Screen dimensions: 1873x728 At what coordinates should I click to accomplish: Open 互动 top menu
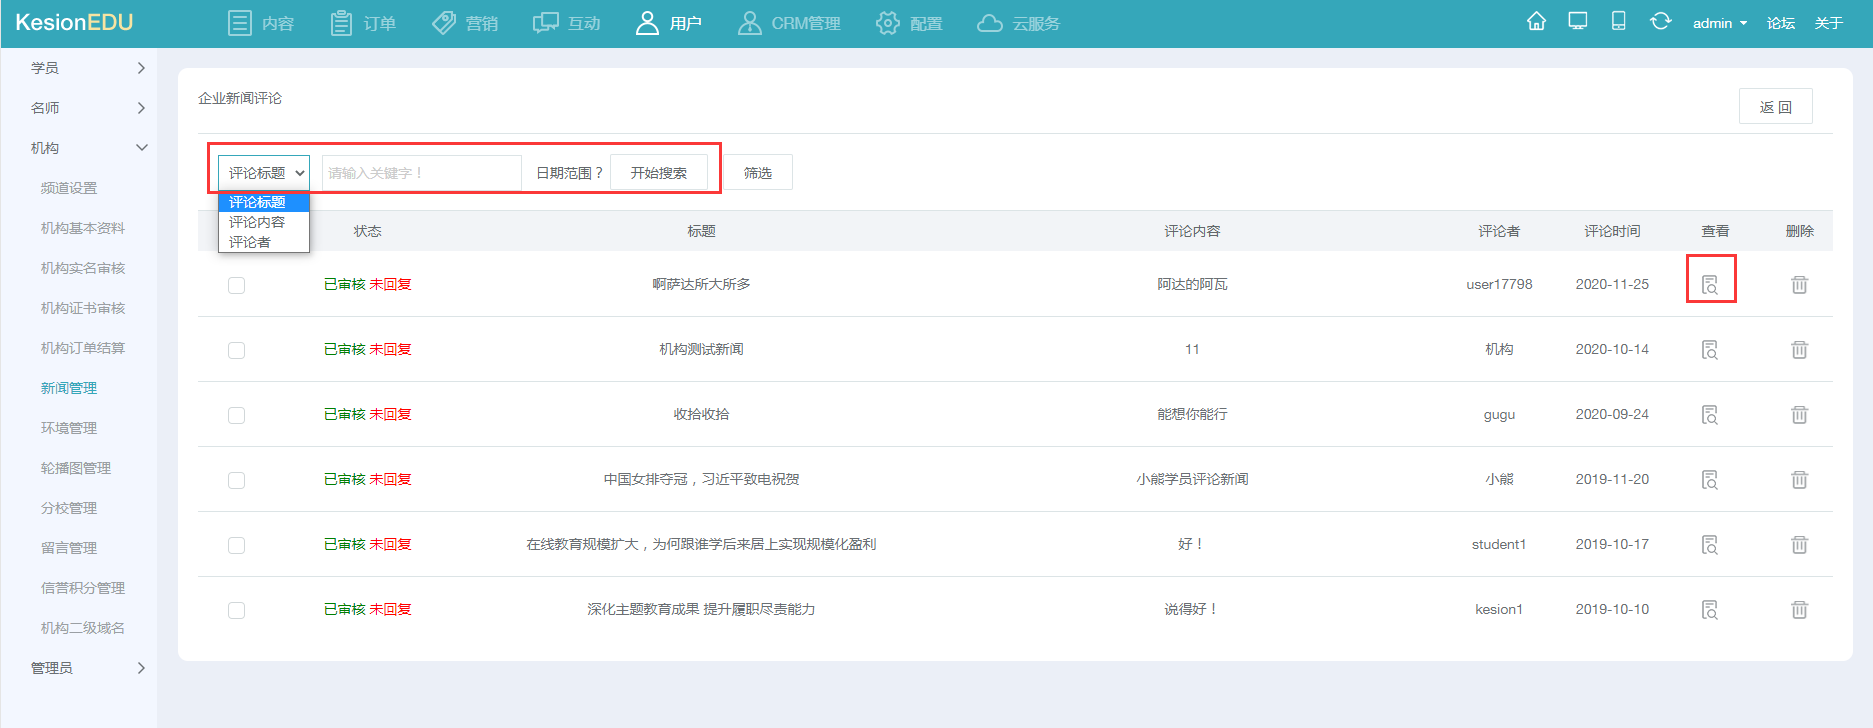click(x=567, y=23)
